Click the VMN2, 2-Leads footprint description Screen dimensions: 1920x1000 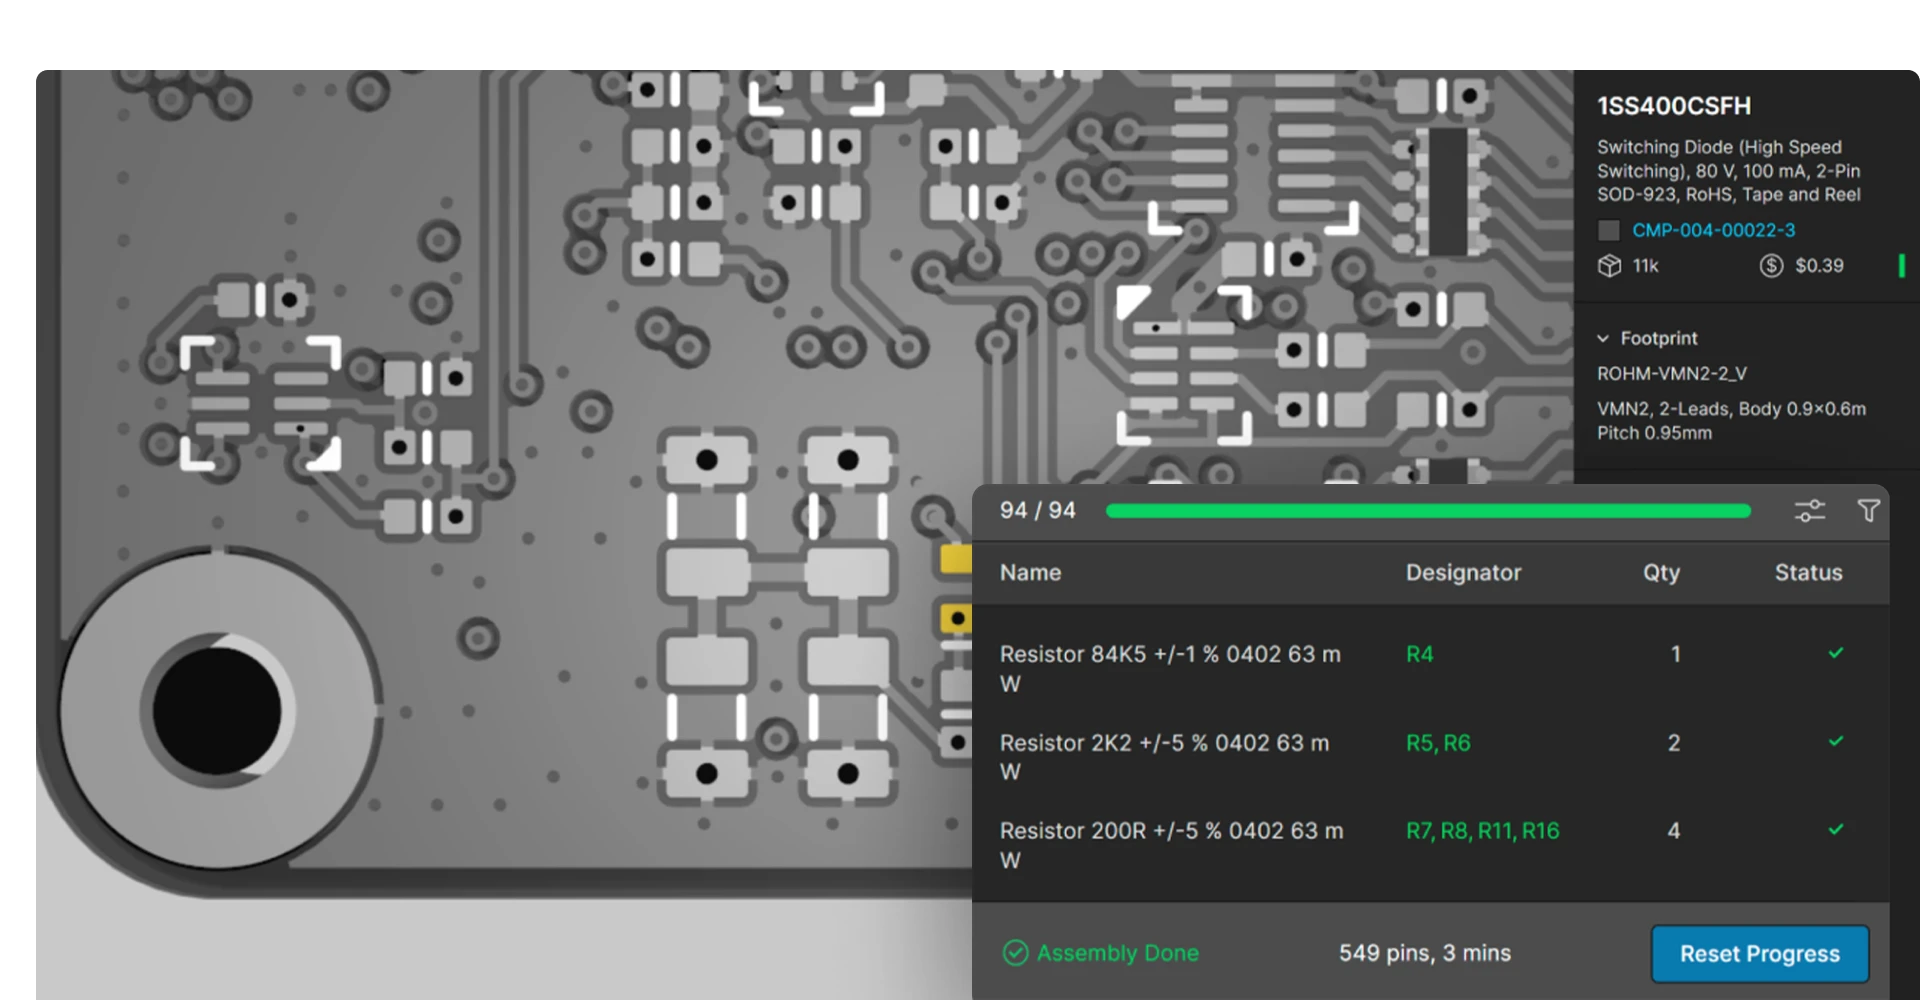(1731, 421)
